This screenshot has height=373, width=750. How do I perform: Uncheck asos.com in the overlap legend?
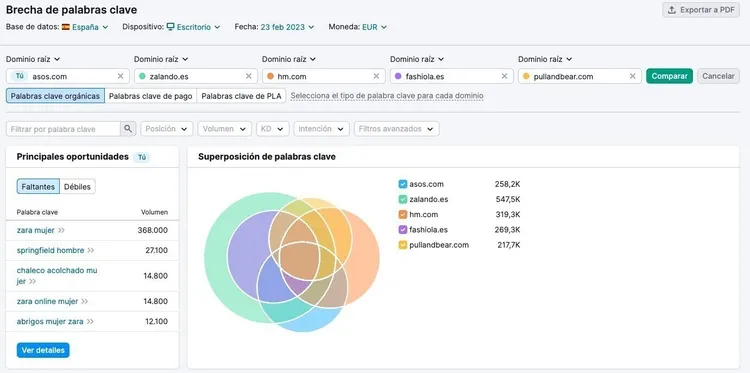pos(403,184)
